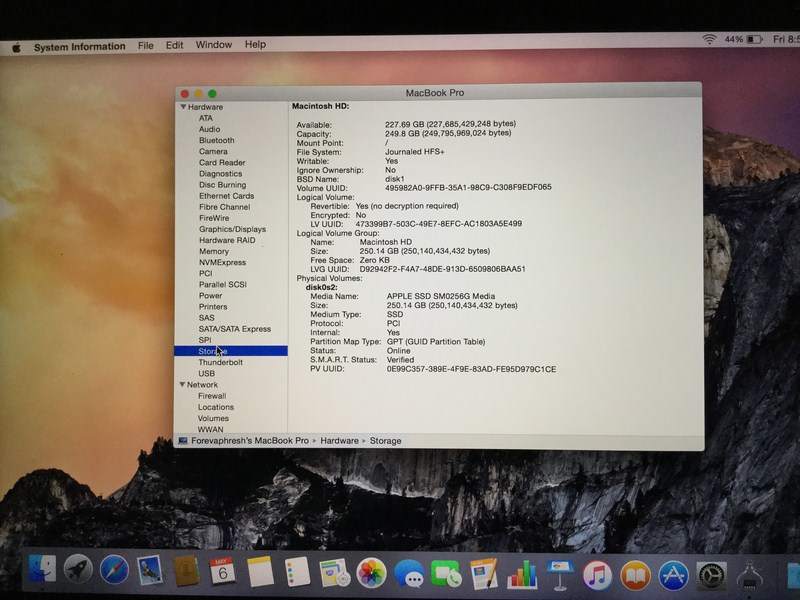Viewport: 800px width, 600px height.
Task: Open the Messages app in dock
Action: click(x=408, y=574)
